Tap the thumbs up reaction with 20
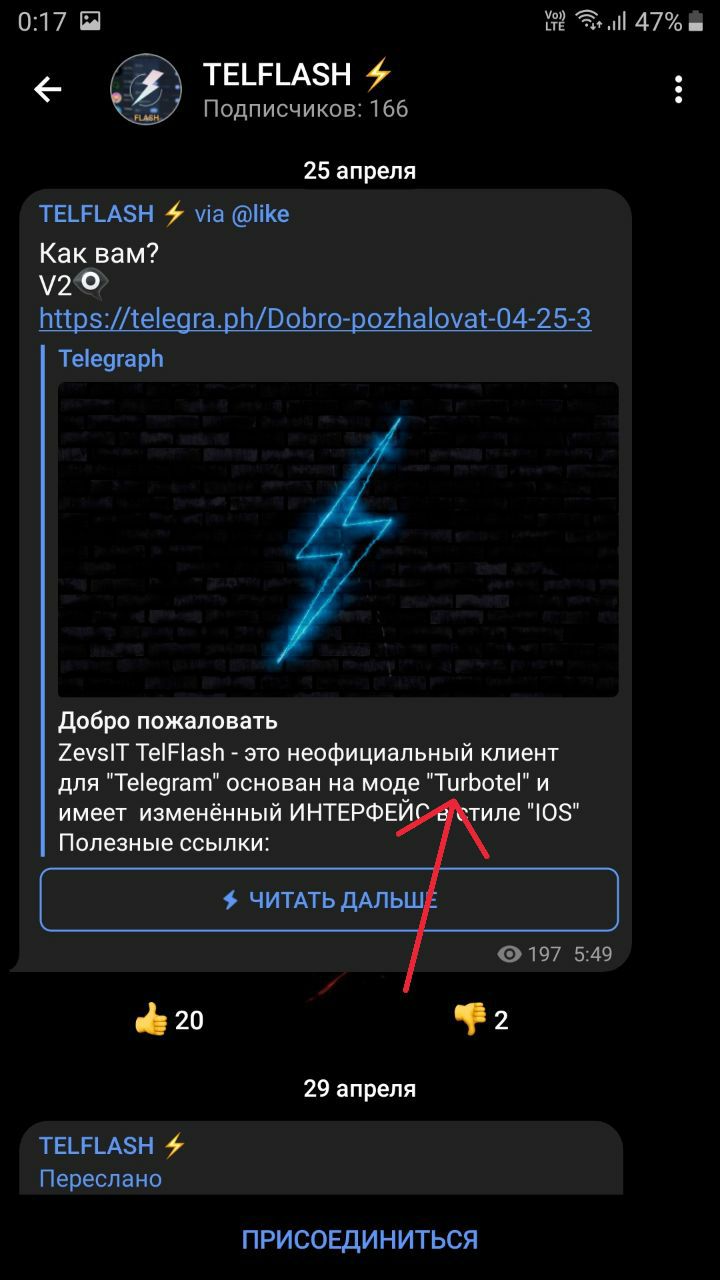 pyautogui.click(x=168, y=1020)
